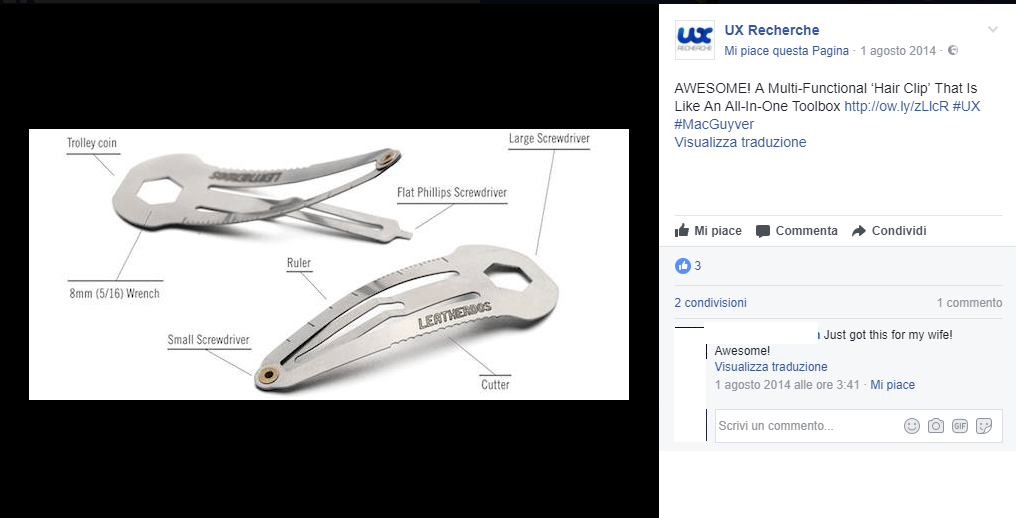Translate post with Visualizza traduzione
The height and width of the screenshot is (518, 1016).
[x=741, y=142]
